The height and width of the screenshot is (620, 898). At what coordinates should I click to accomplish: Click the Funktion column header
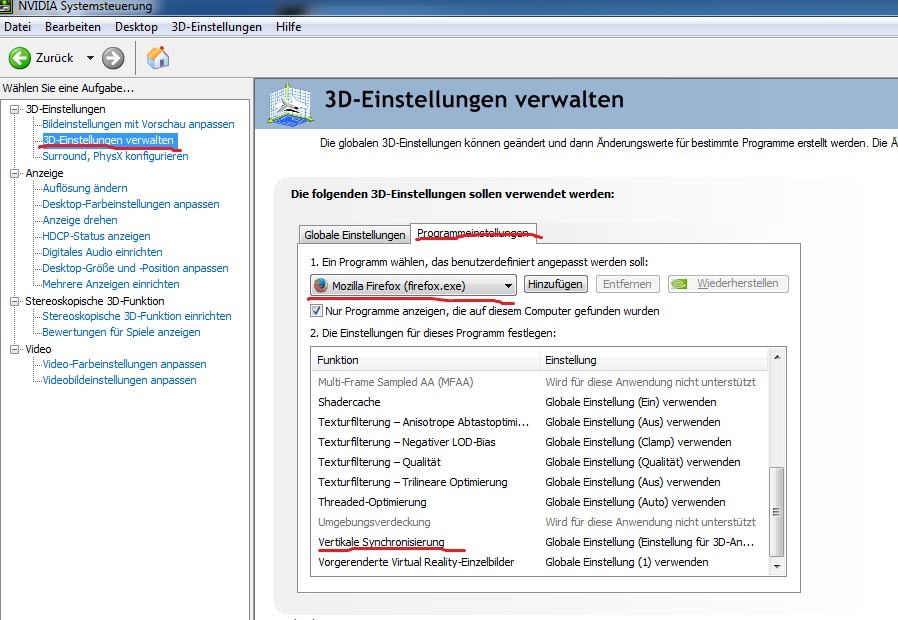(426, 360)
